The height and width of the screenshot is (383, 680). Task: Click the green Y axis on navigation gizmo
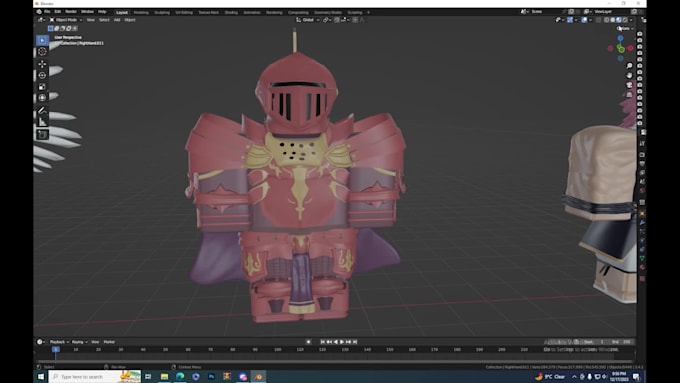tap(621, 49)
